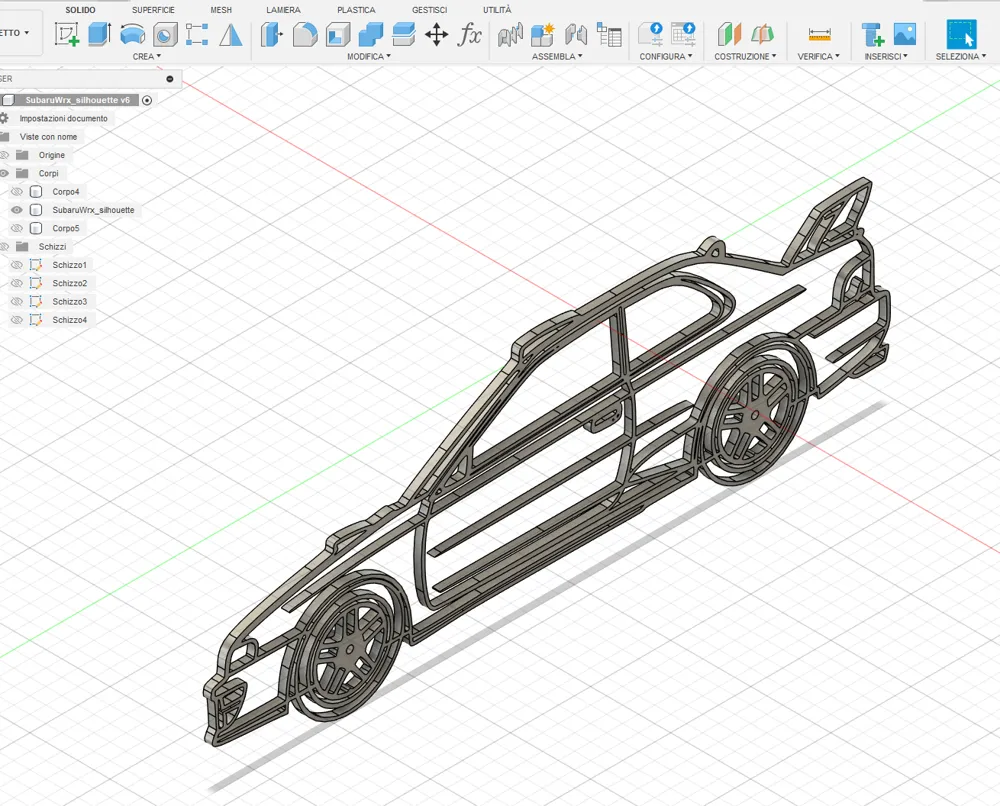Select the Offset Plane construction tool
The width and height of the screenshot is (1000, 806).
pos(729,34)
